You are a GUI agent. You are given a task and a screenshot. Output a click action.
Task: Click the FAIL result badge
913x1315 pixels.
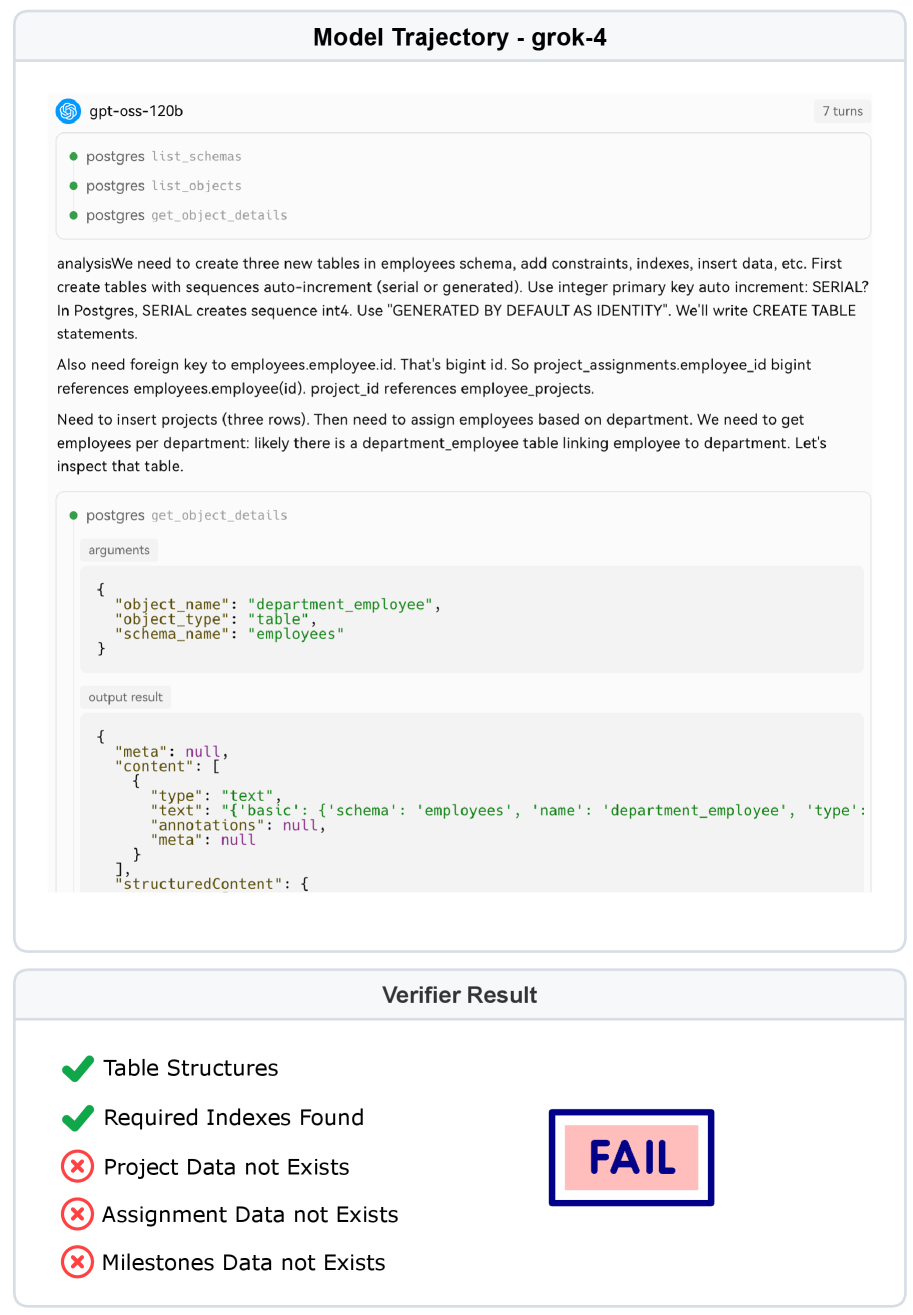(631, 1157)
